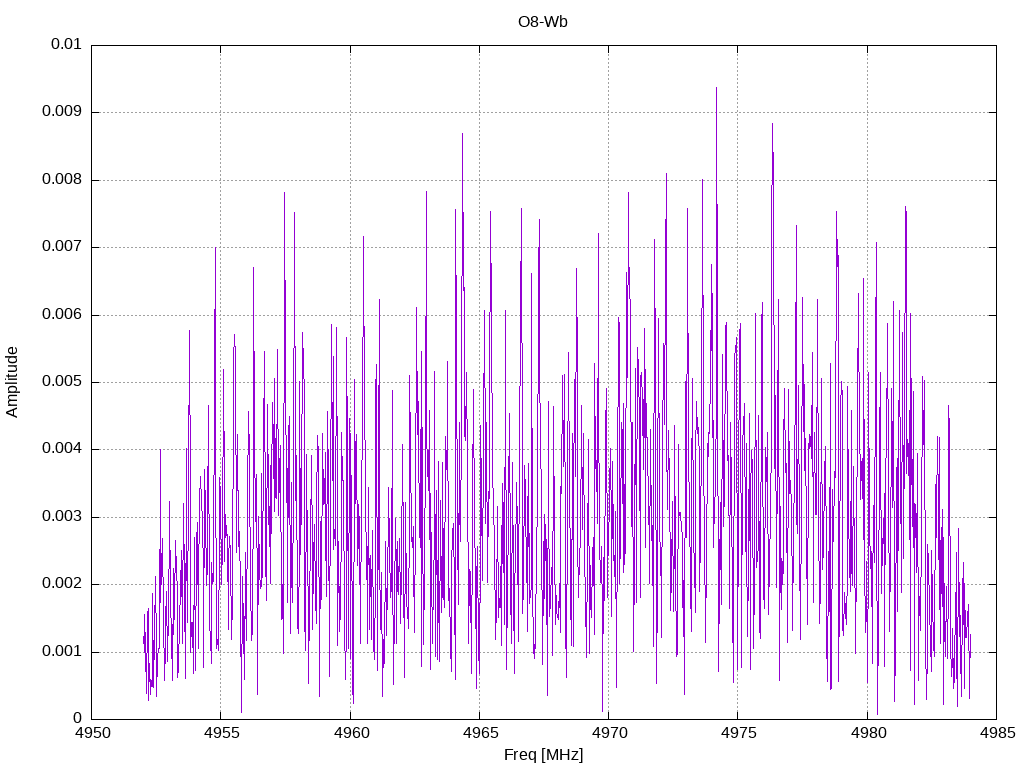Click the 0.008 y-axis tick label
1024x768 pixels.
tap(62, 179)
